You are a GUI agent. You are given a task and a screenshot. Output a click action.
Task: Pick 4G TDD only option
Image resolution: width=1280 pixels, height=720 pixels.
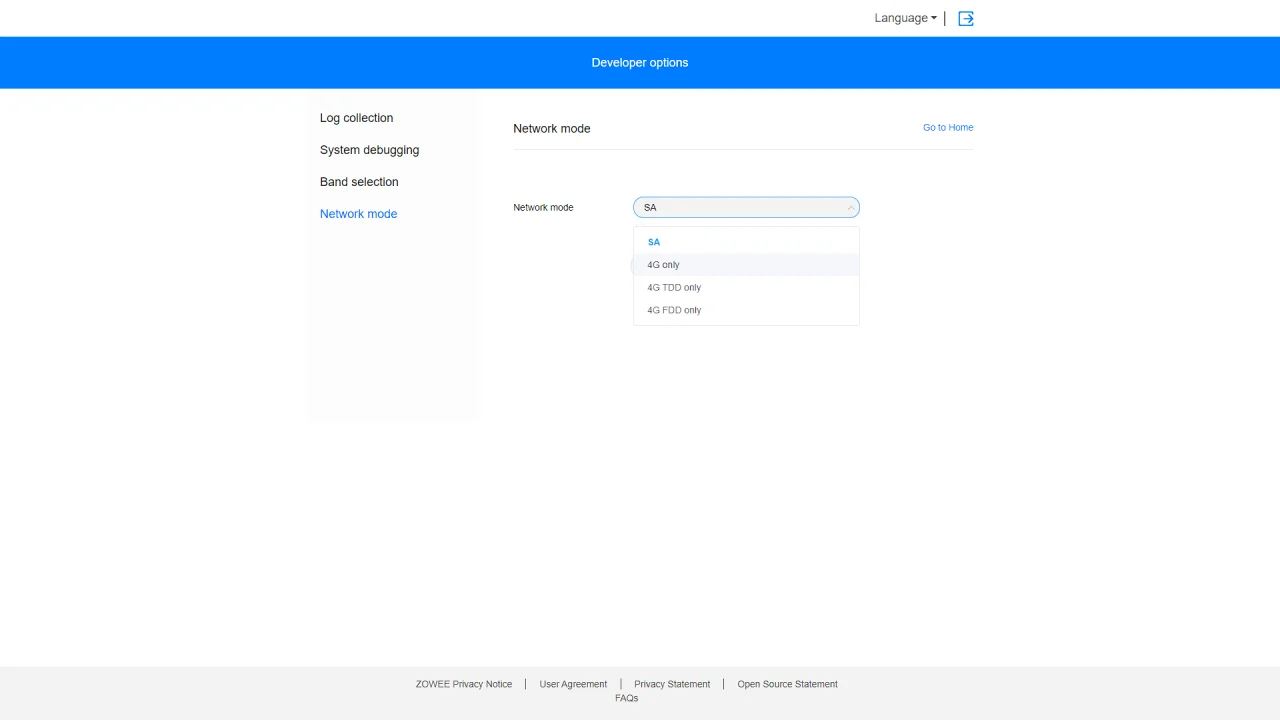point(746,288)
